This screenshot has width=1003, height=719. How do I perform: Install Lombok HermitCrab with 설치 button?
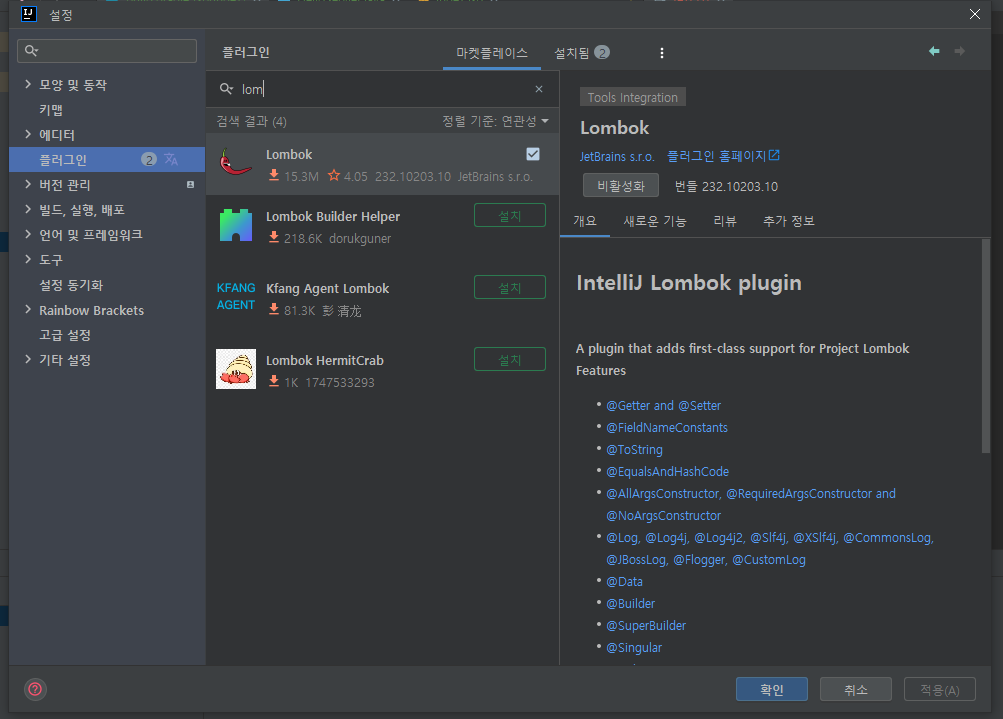pos(510,360)
